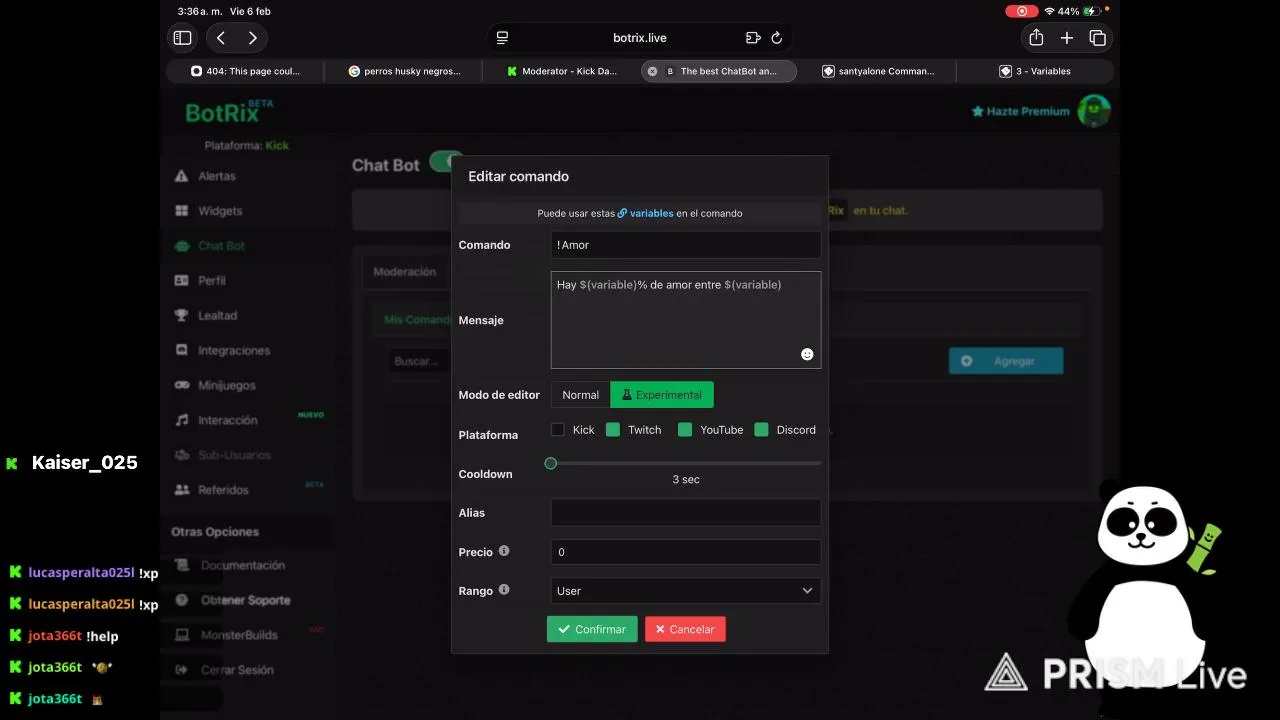
Task: Open Lealtad in sidebar
Action: (x=217, y=316)
